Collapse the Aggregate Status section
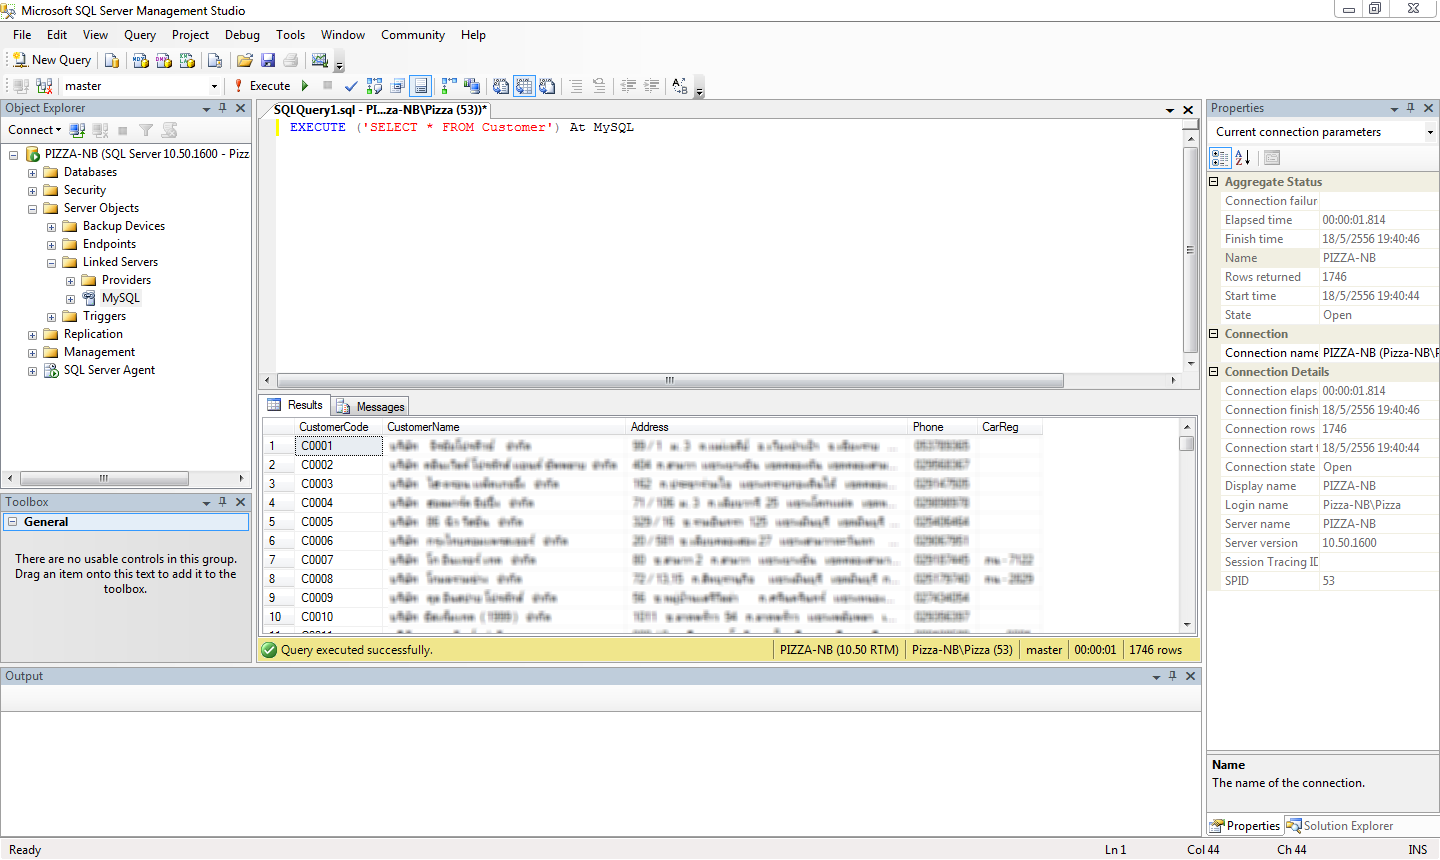 [1214, 182]
